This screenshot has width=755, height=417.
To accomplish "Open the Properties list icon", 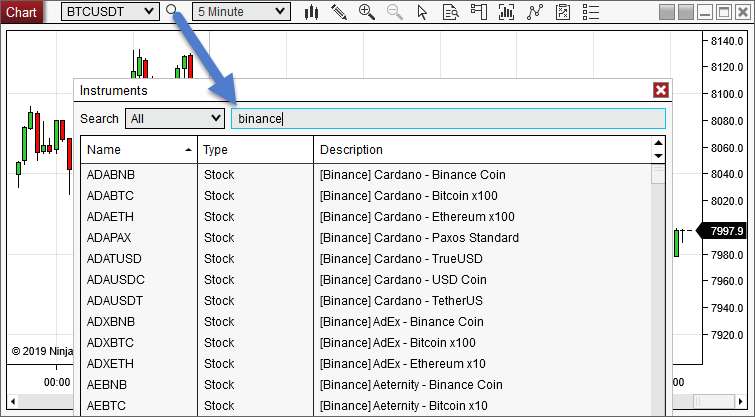I will [x=591, y=12].
